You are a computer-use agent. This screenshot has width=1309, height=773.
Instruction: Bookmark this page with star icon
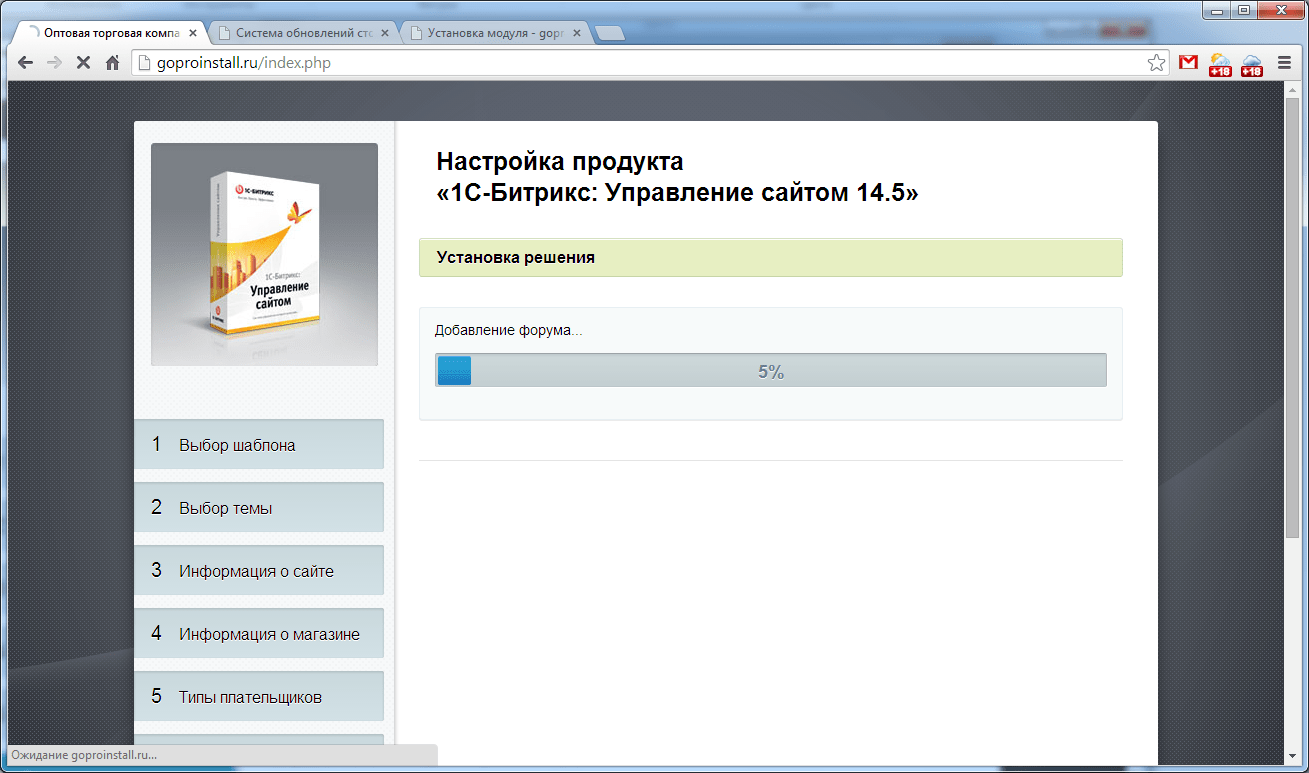pyautogui.click(x=1156, y=63)
